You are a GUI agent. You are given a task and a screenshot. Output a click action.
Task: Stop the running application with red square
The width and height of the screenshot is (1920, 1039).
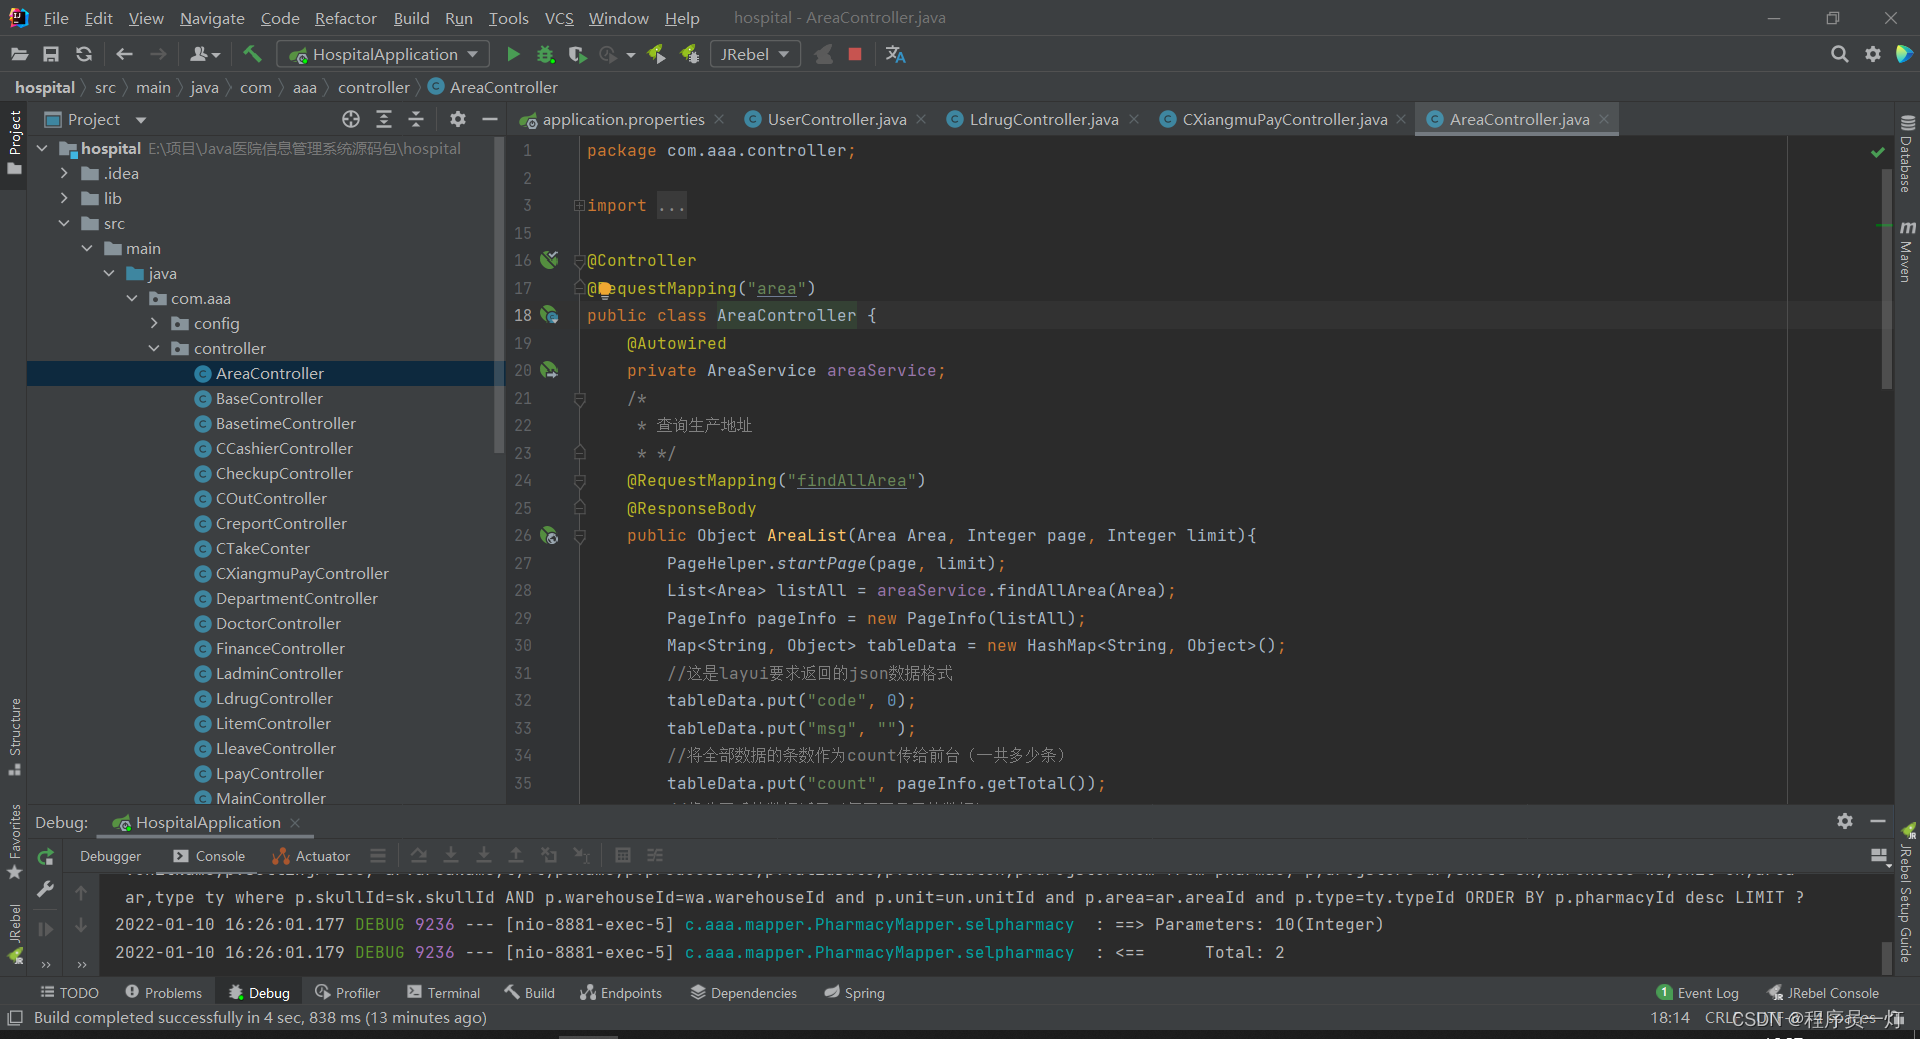tap(855, 54)
